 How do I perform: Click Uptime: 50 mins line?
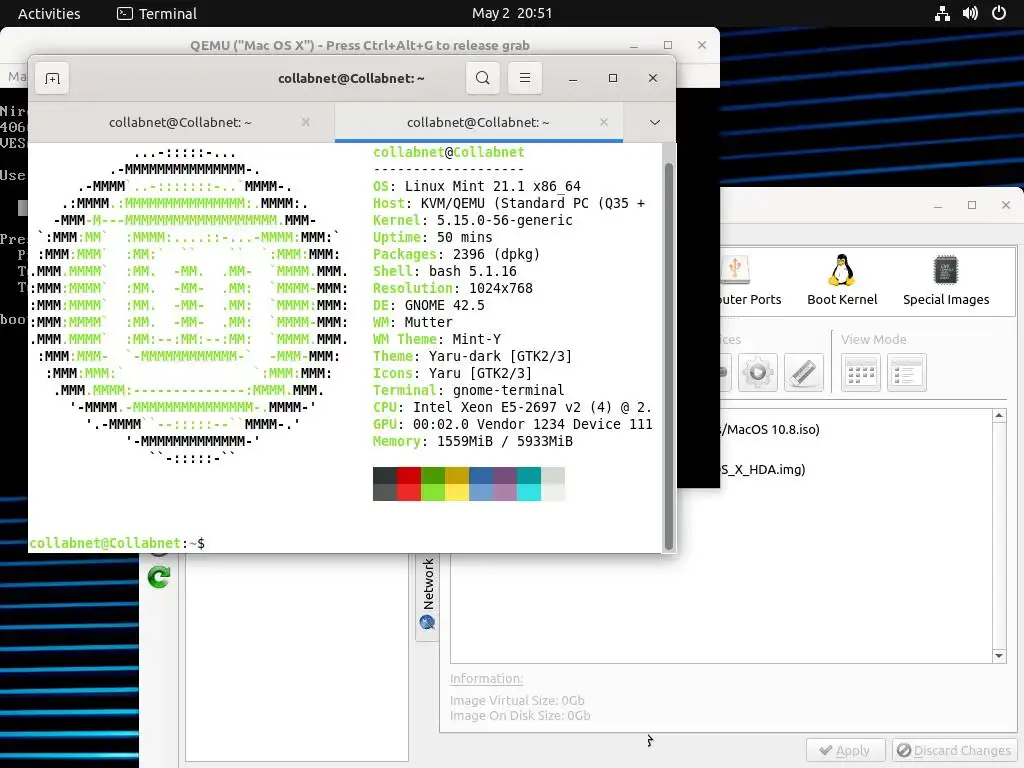coord(432,237)
